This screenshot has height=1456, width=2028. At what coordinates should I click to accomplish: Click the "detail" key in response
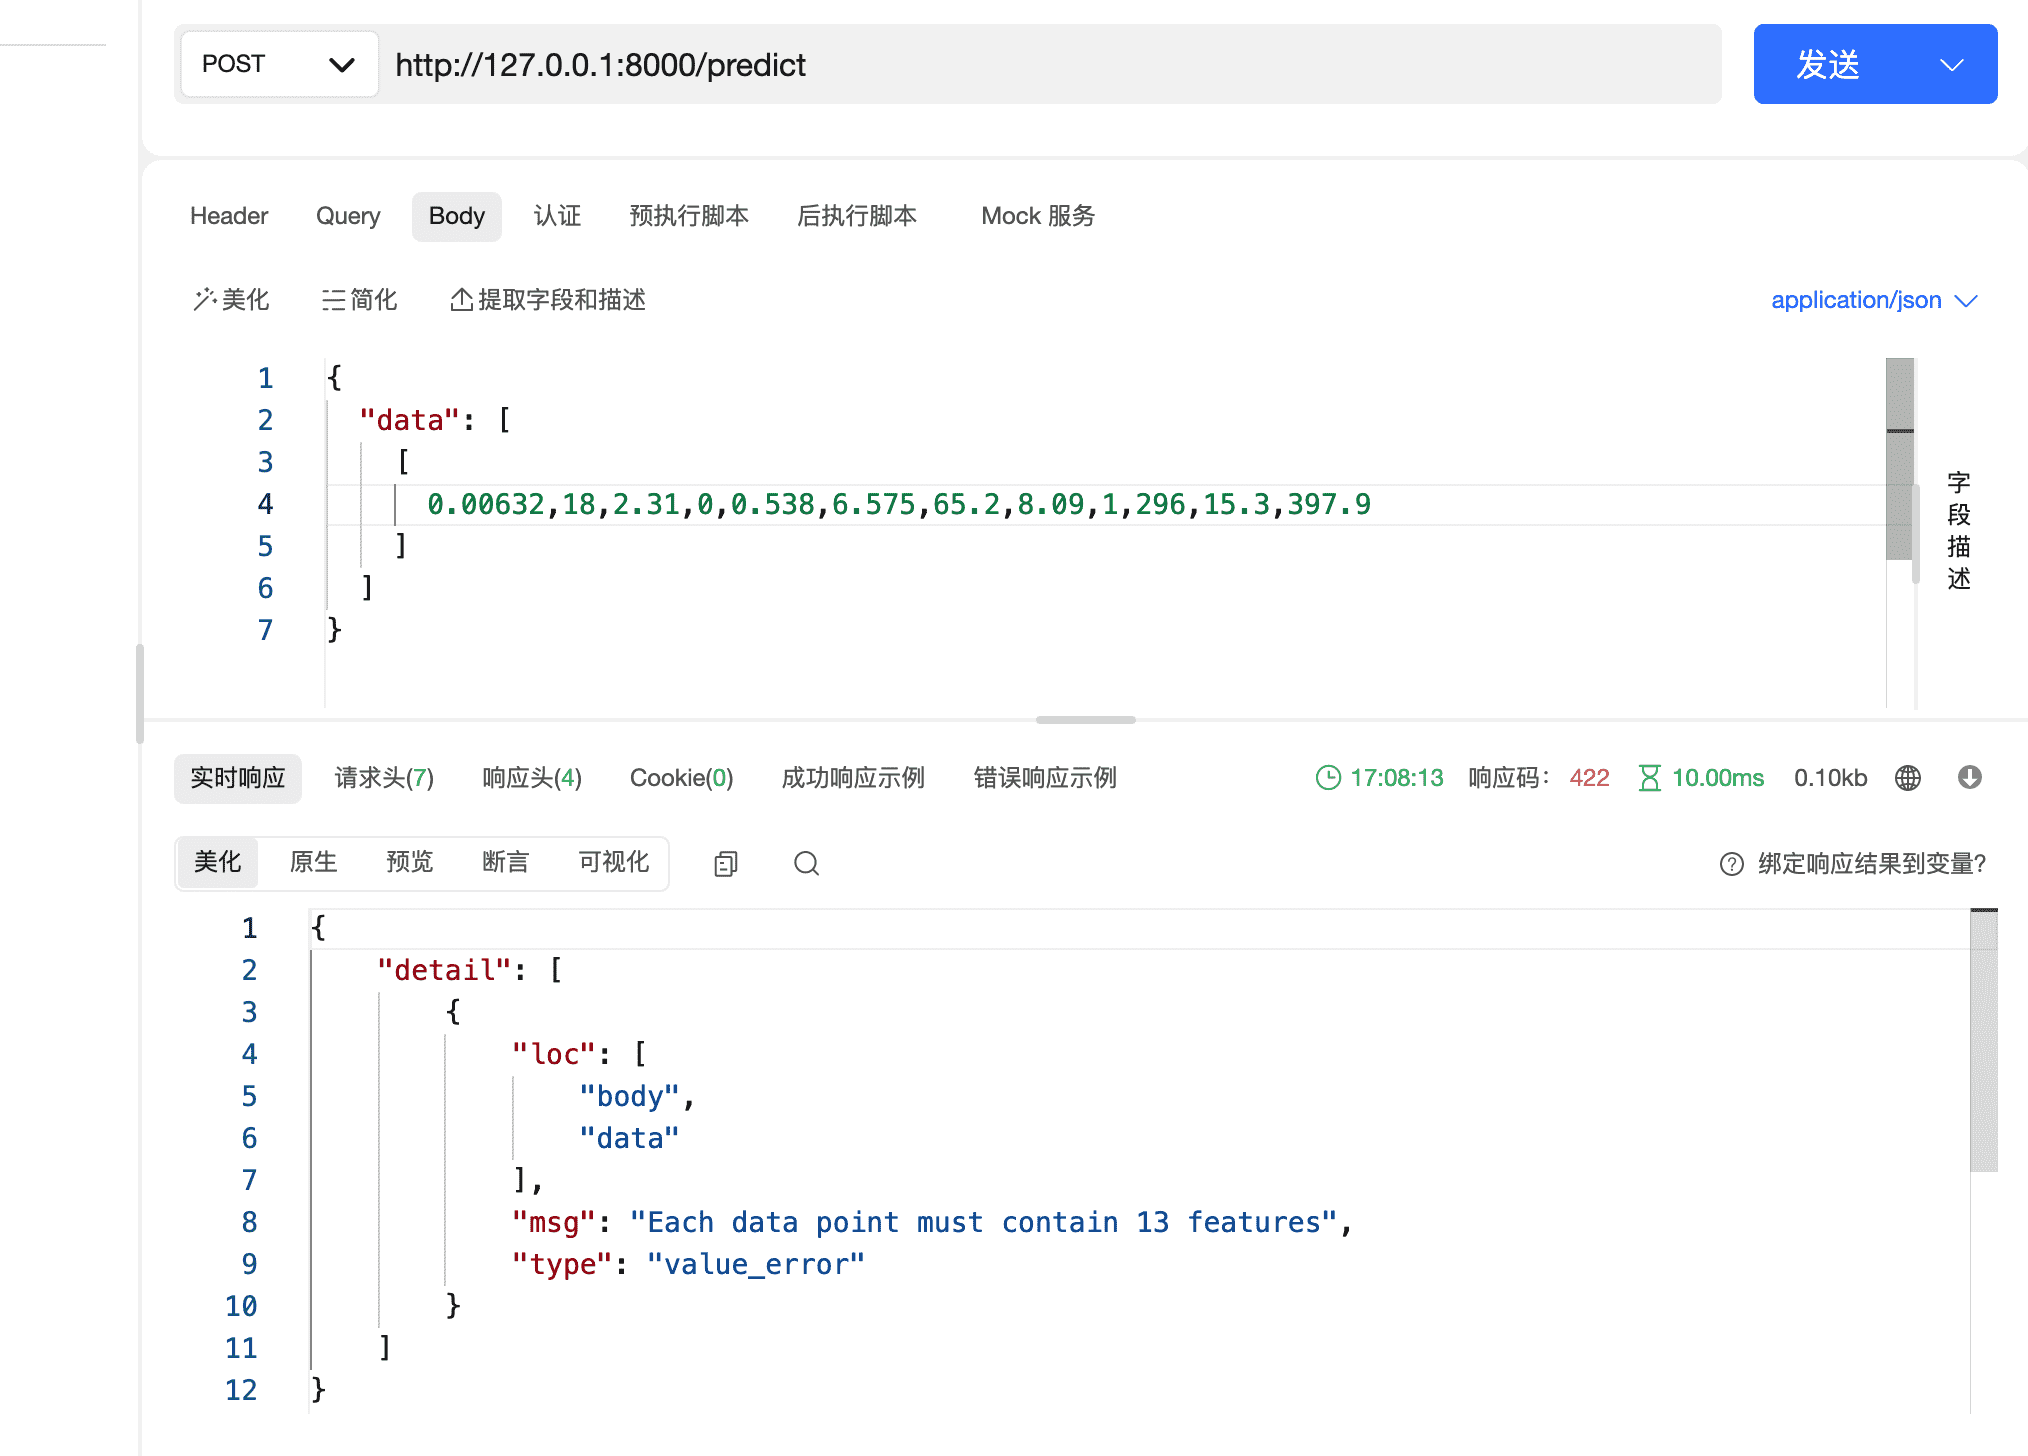[x=445, y=970]
